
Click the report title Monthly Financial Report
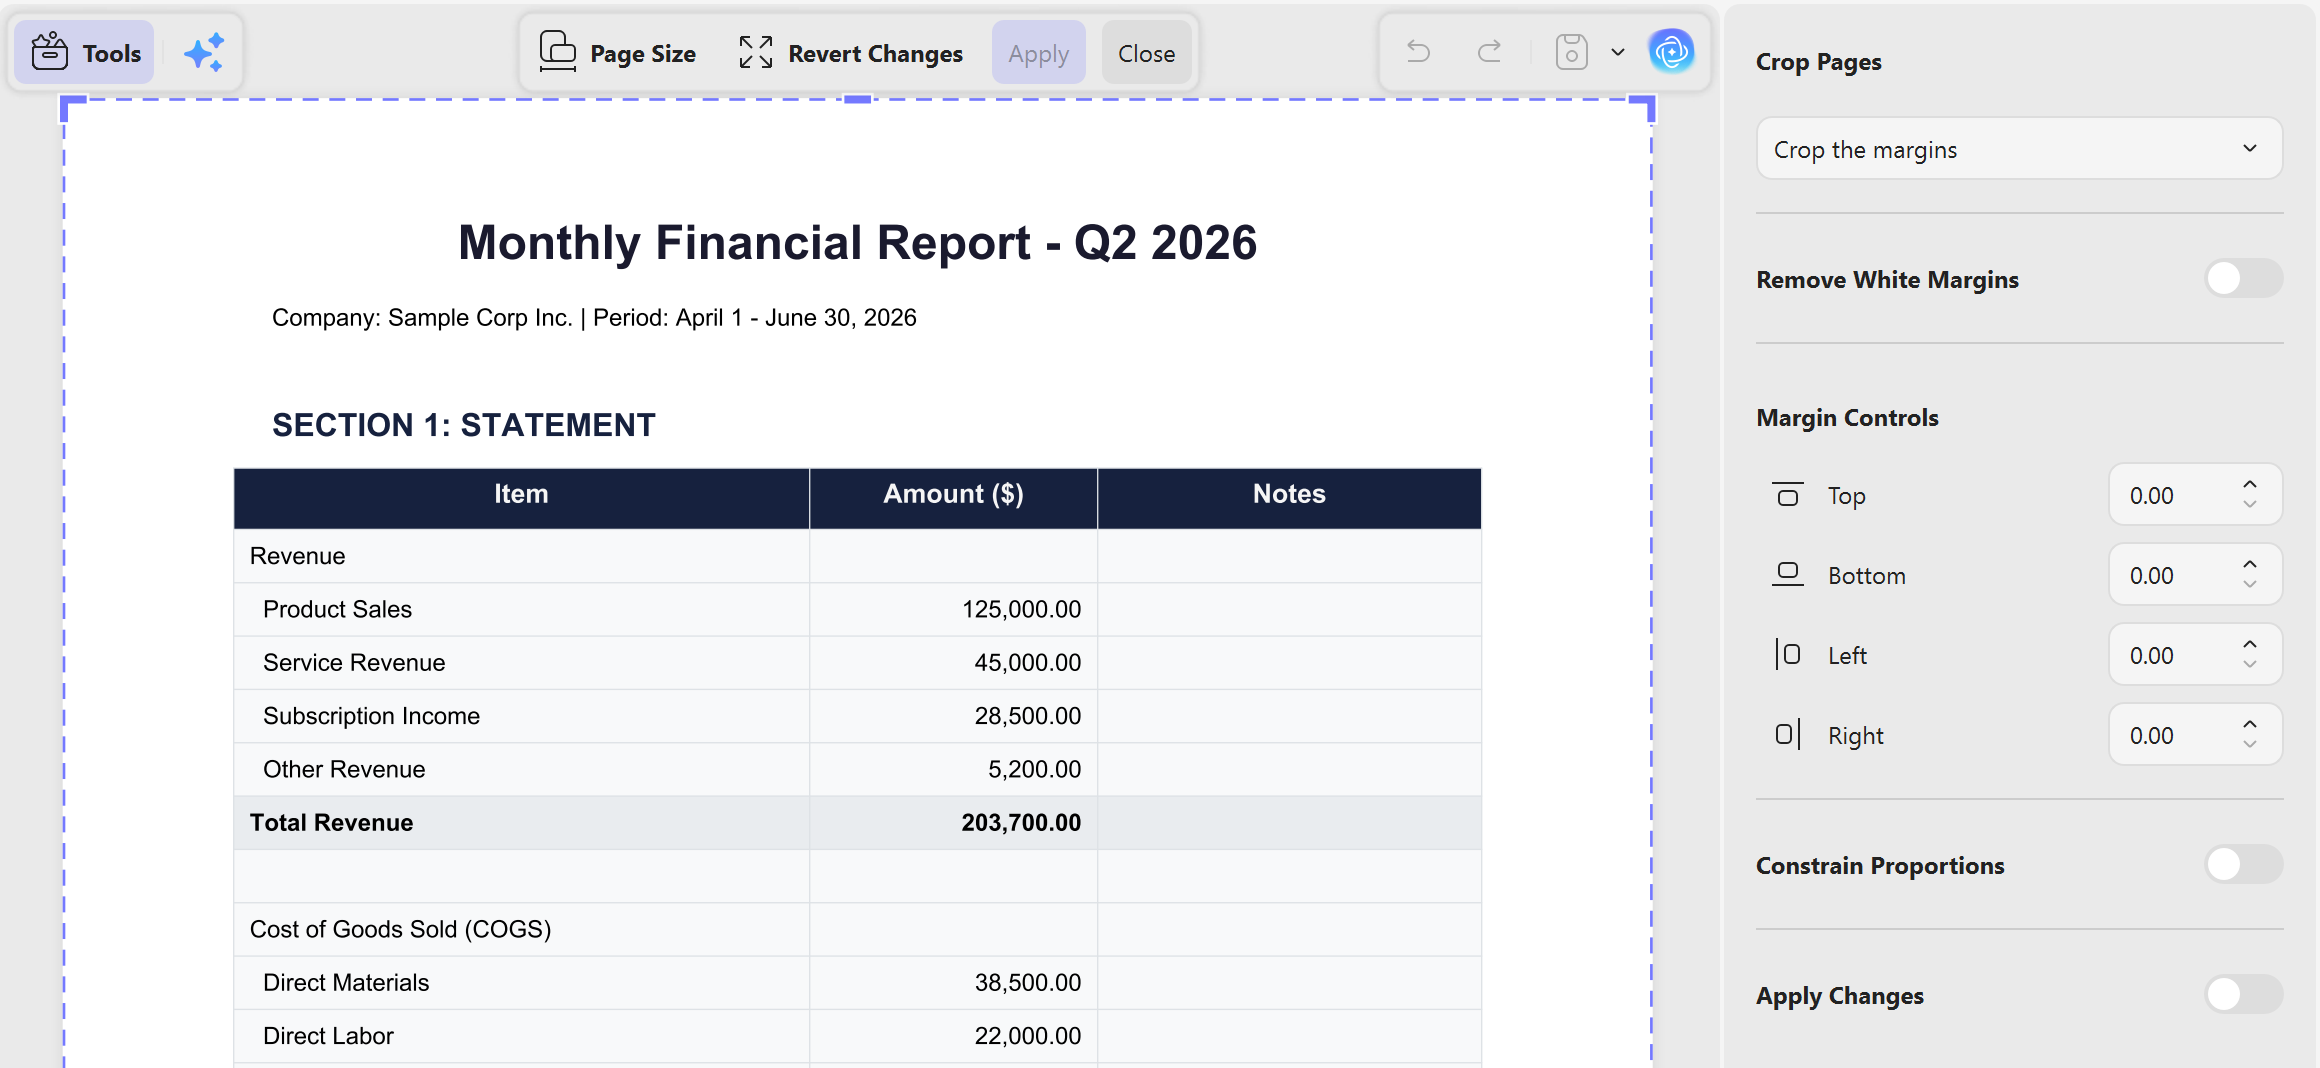pos(857,242)
